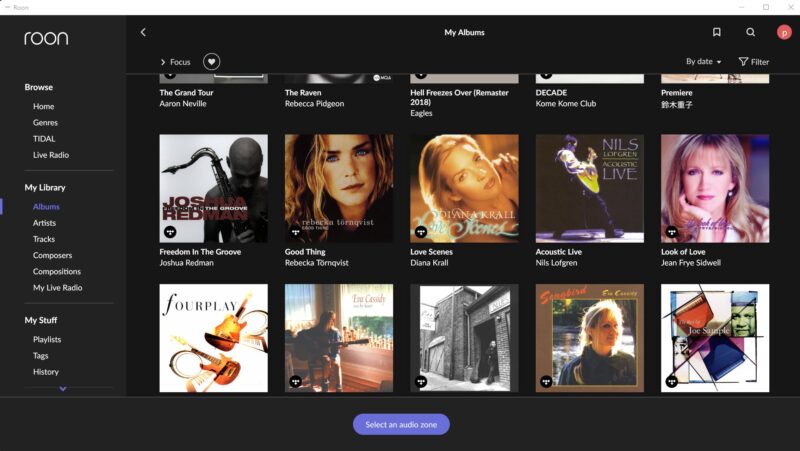Open the Fourplay album cover
Screen dimensions: 800x451
pos(213,338)
